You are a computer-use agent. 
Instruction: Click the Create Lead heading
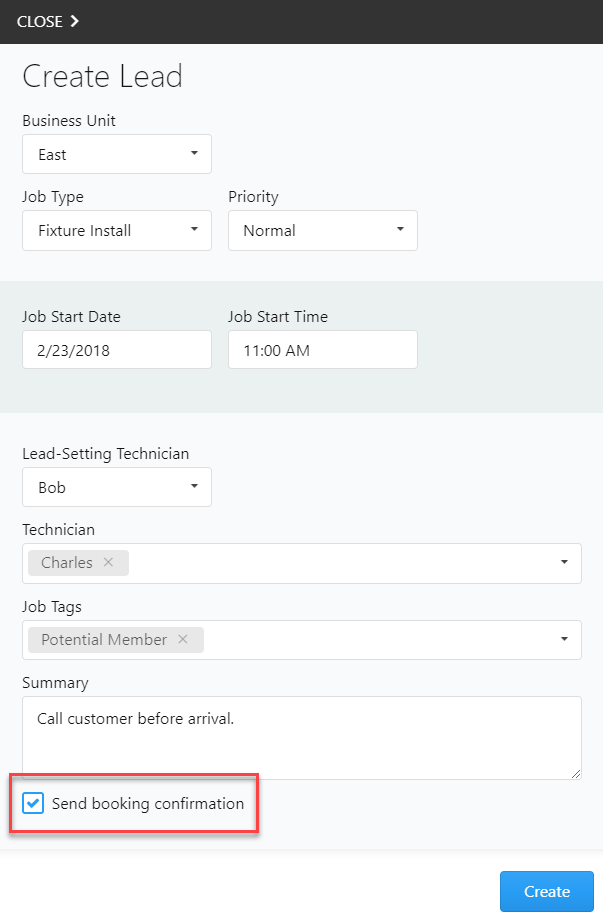(x=102, y=77)
